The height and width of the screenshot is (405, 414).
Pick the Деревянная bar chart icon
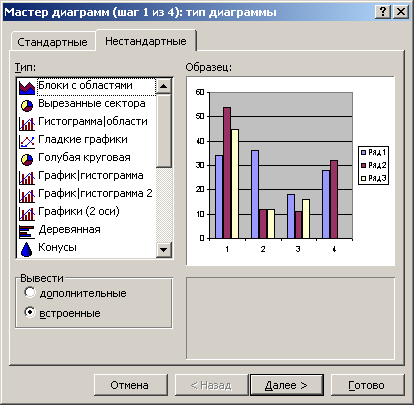click(27, 232)
